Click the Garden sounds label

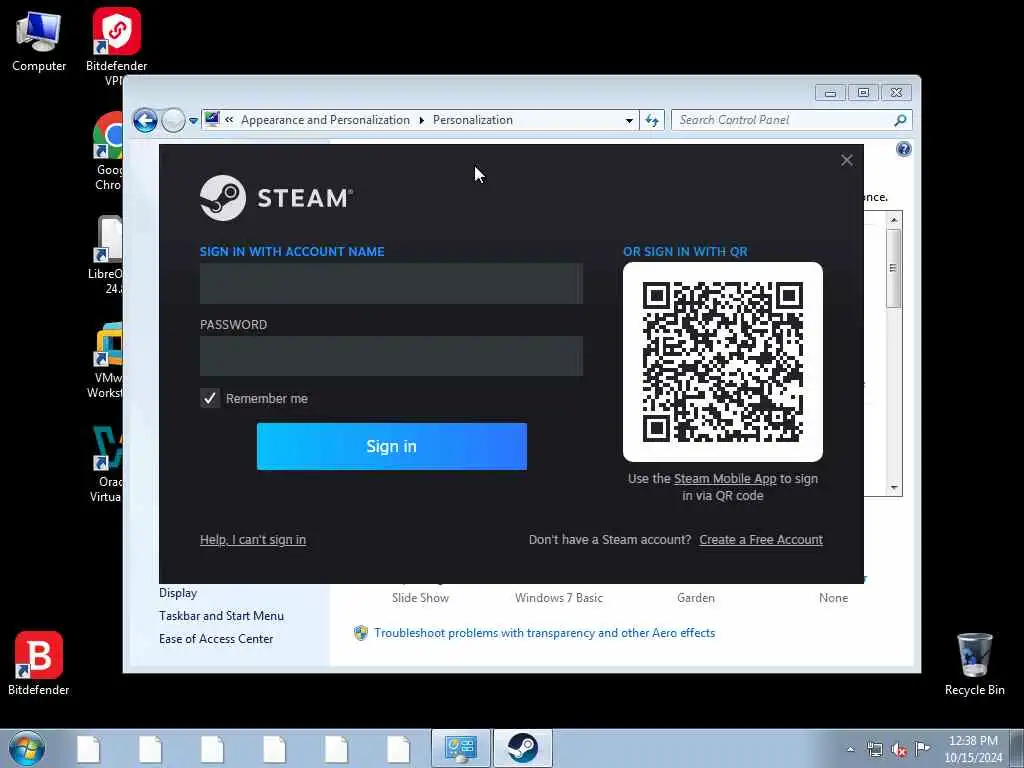[x=696, y=598]
